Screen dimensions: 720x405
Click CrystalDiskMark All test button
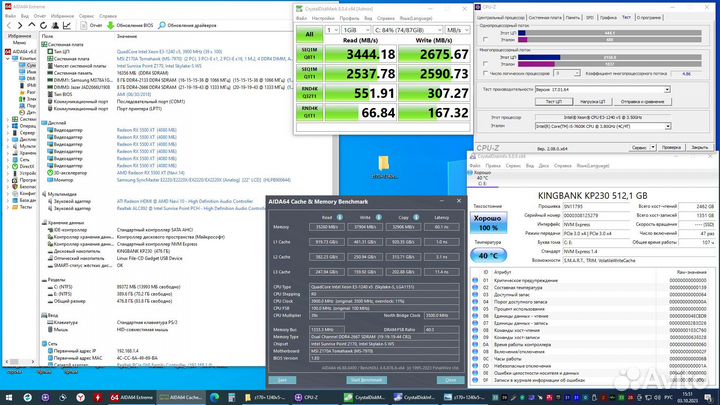tap(309, 34)
